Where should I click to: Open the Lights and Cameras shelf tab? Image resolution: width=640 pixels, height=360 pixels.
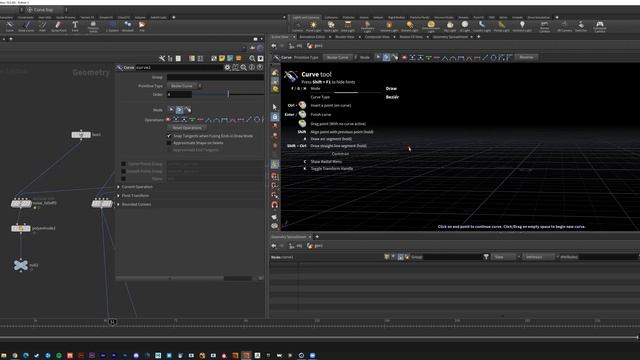[x=305, y=17]
